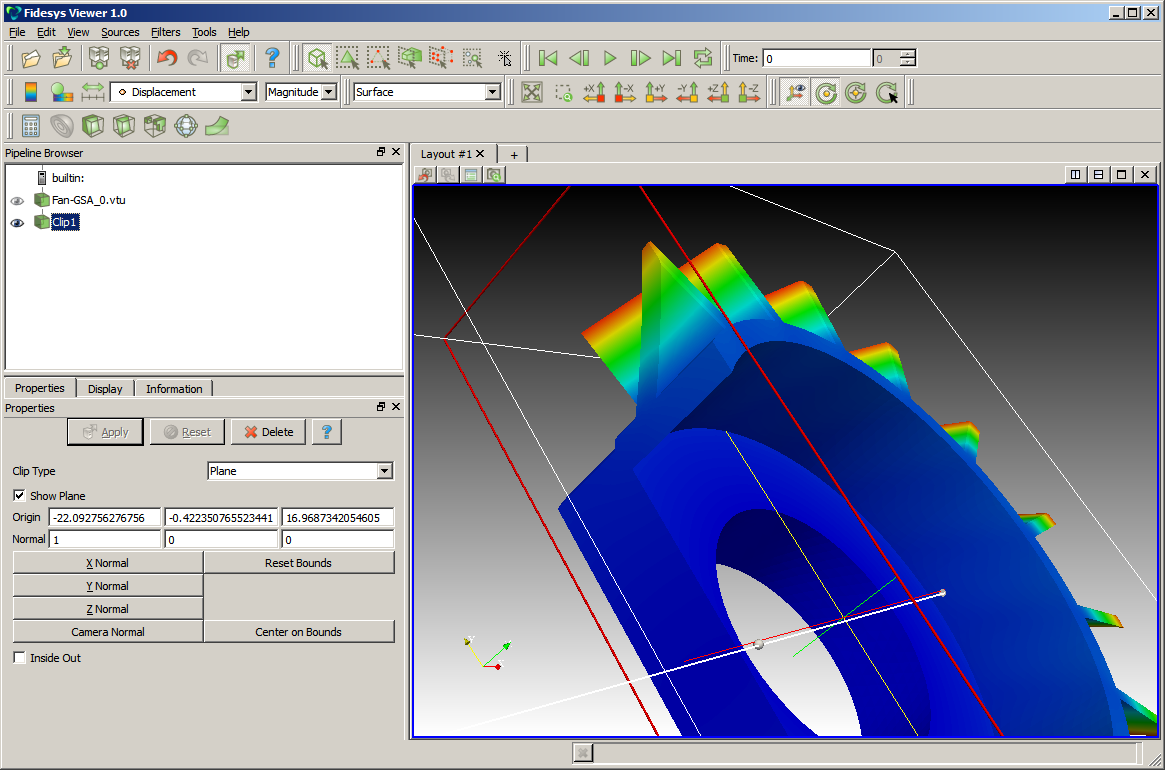1165x770 pixels.
Task: Expand the Surface representation dropdown
Action: click(427, 92)
